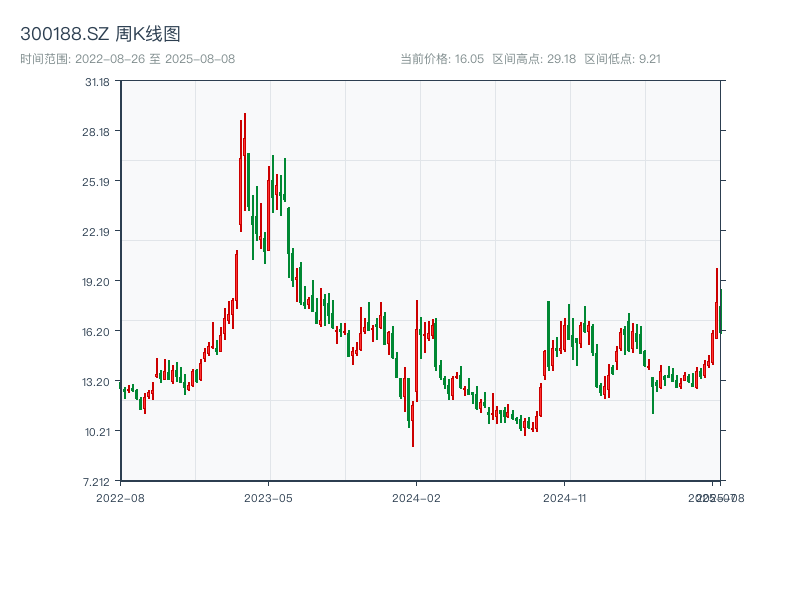
Task: Click the 区间高点 value 29.18
Action: pos(559,58)
